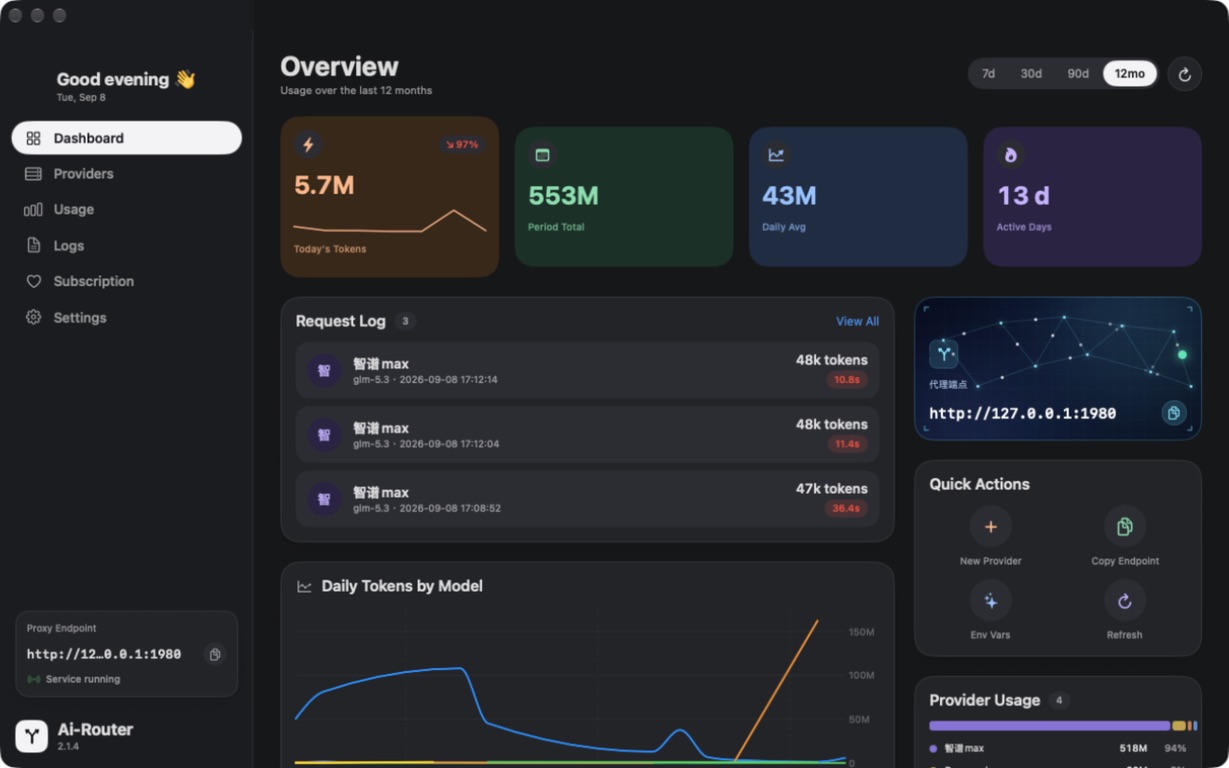Go to the Providers section

coord(127,174)
